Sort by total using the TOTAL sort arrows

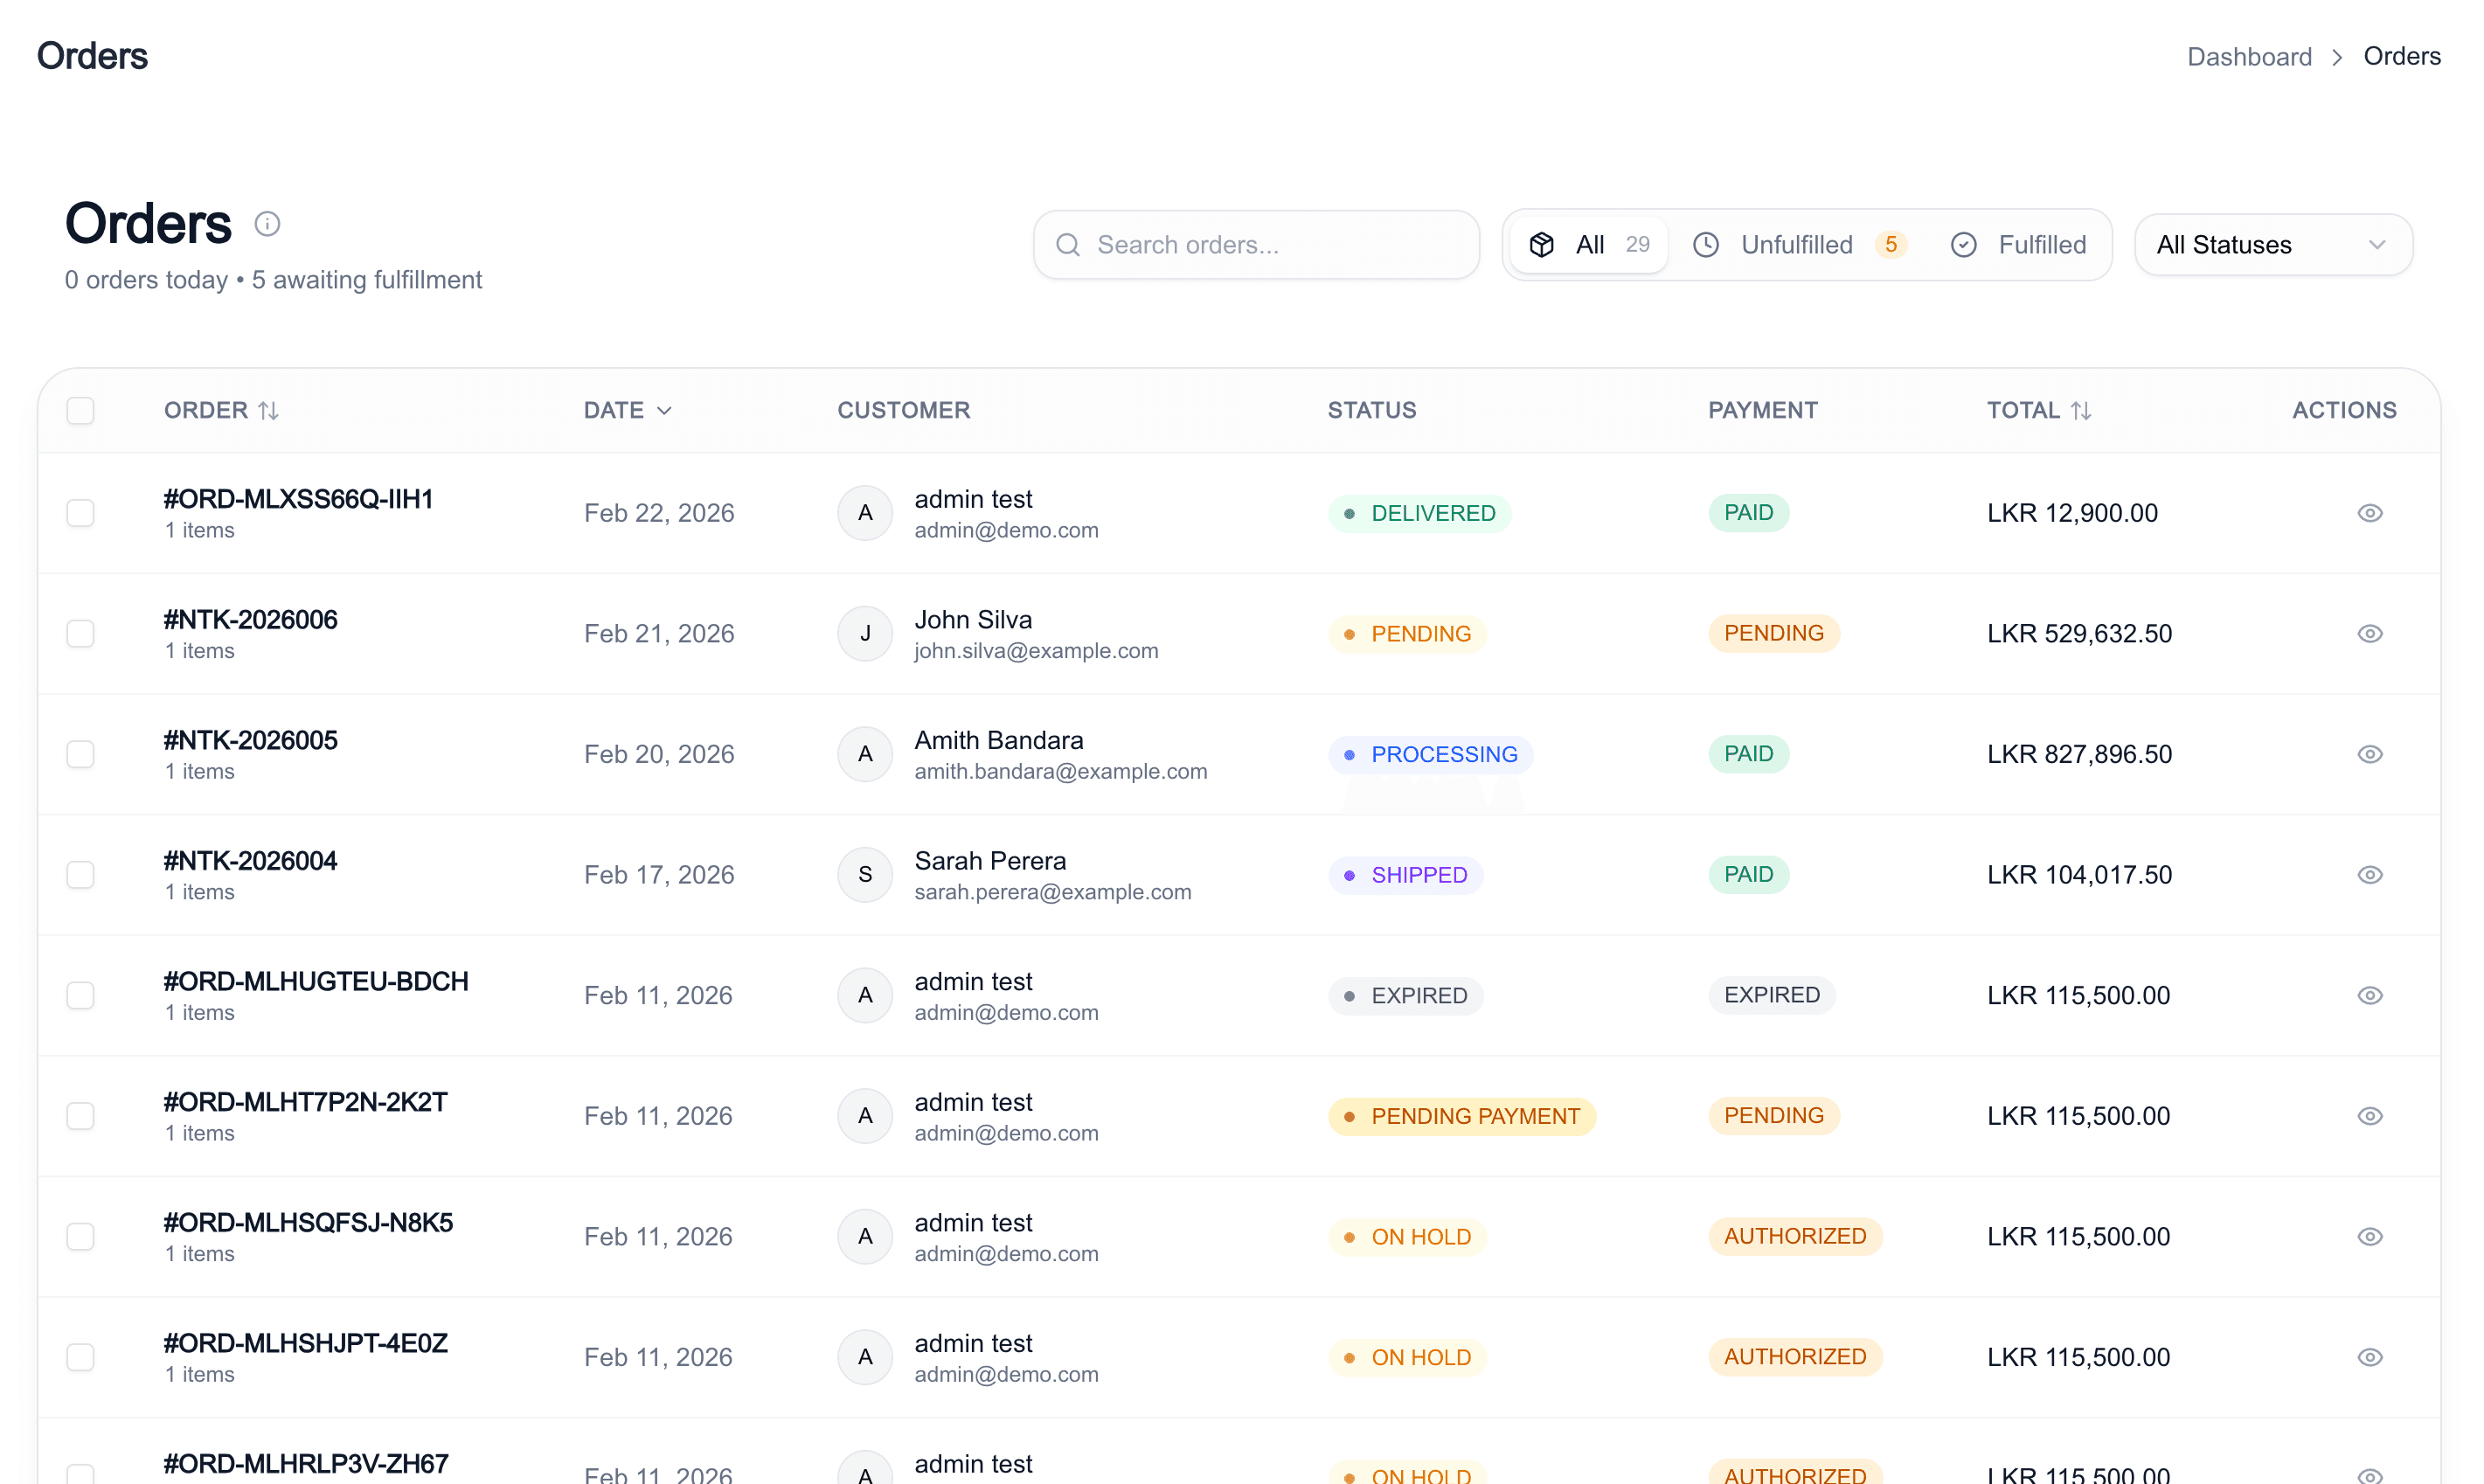(x=2080, y=411)
